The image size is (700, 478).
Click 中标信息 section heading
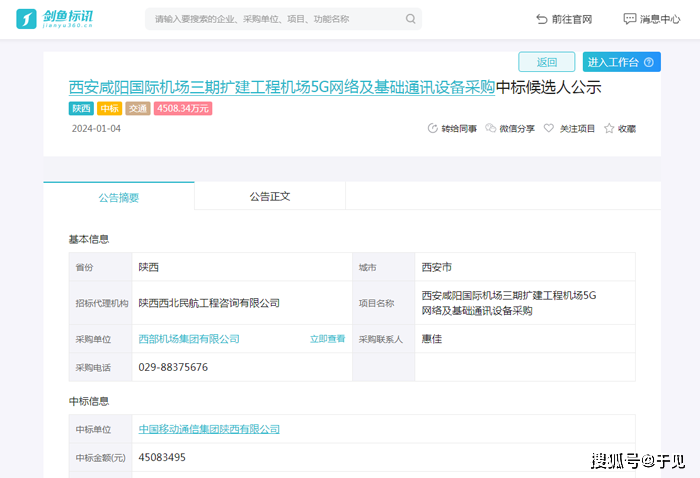coord(89,401)
